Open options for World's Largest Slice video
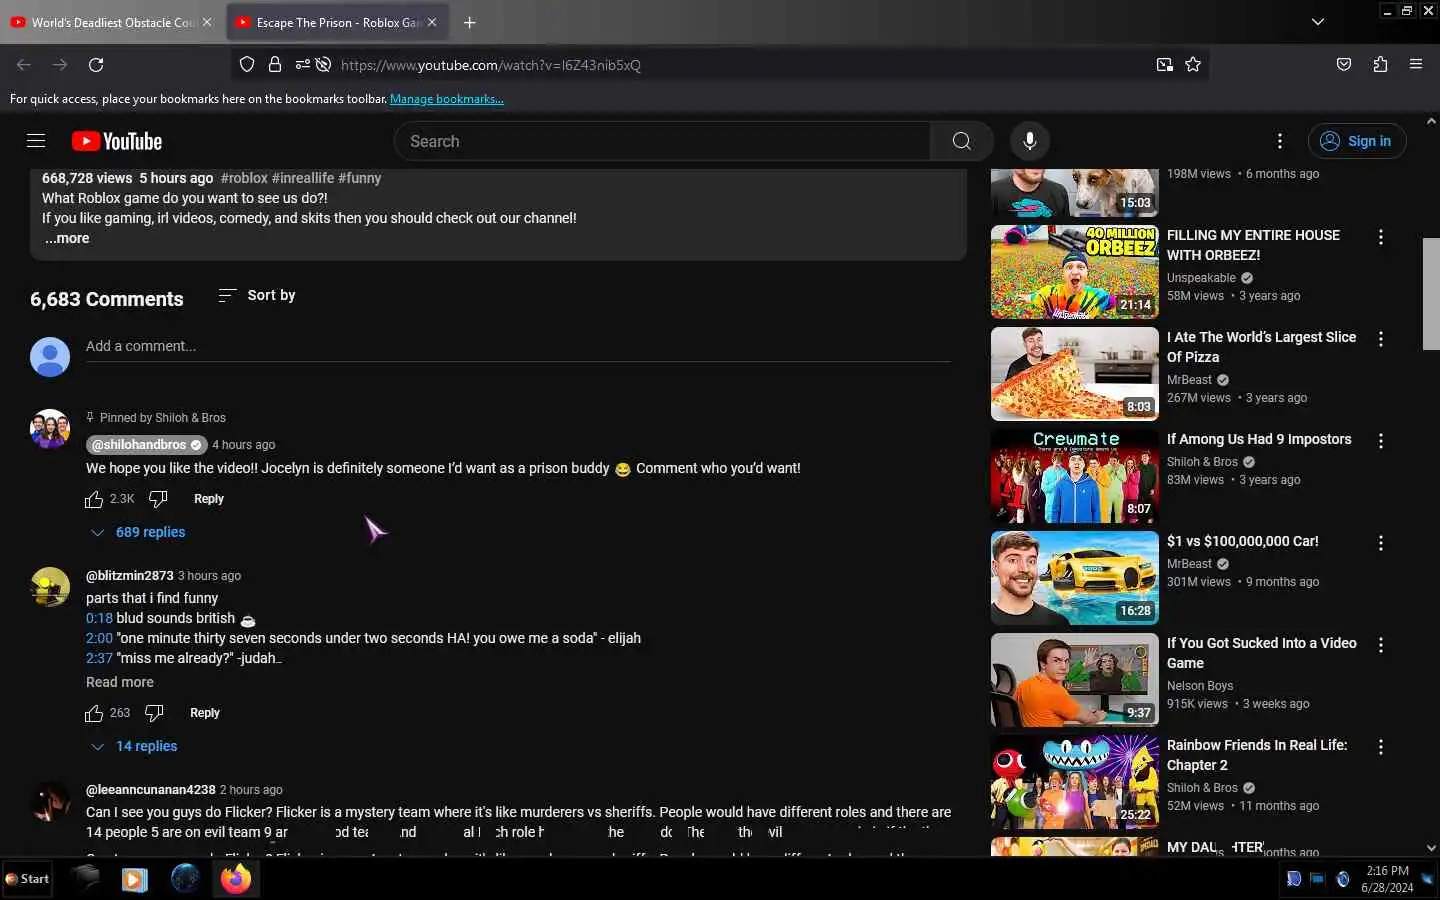 [x=1381, y=339]
